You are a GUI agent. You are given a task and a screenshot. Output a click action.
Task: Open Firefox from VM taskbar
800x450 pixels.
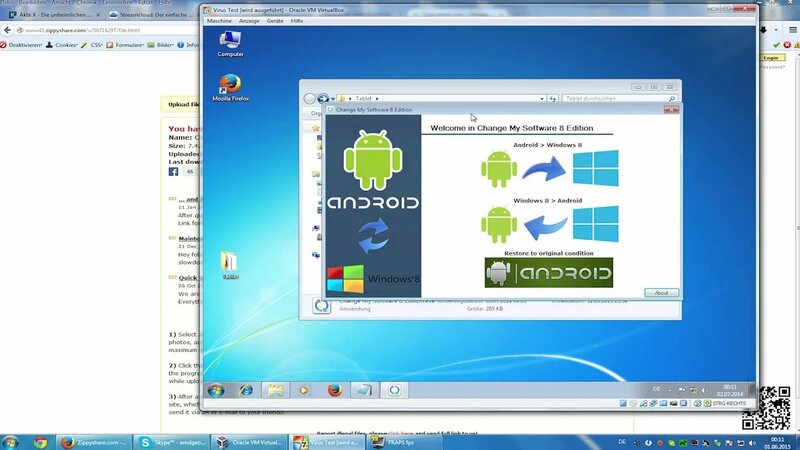335,390
